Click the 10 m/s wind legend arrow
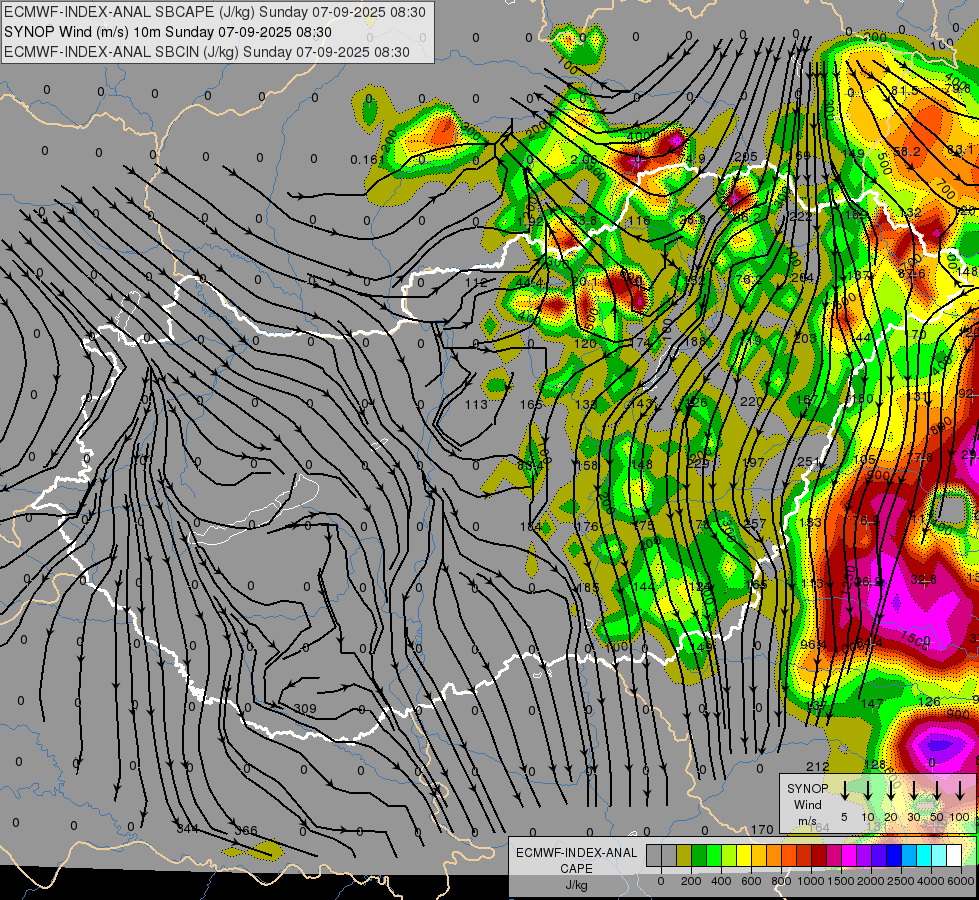The width and height of the screenshot is (979, 900). pos(868,790)
